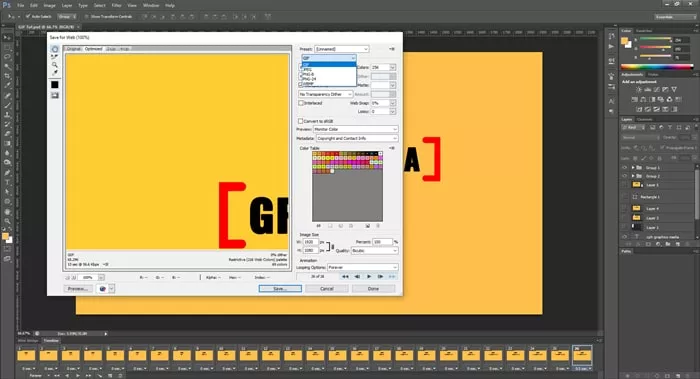Open the Optimize menu icon beside Preset

coord(392,49)
